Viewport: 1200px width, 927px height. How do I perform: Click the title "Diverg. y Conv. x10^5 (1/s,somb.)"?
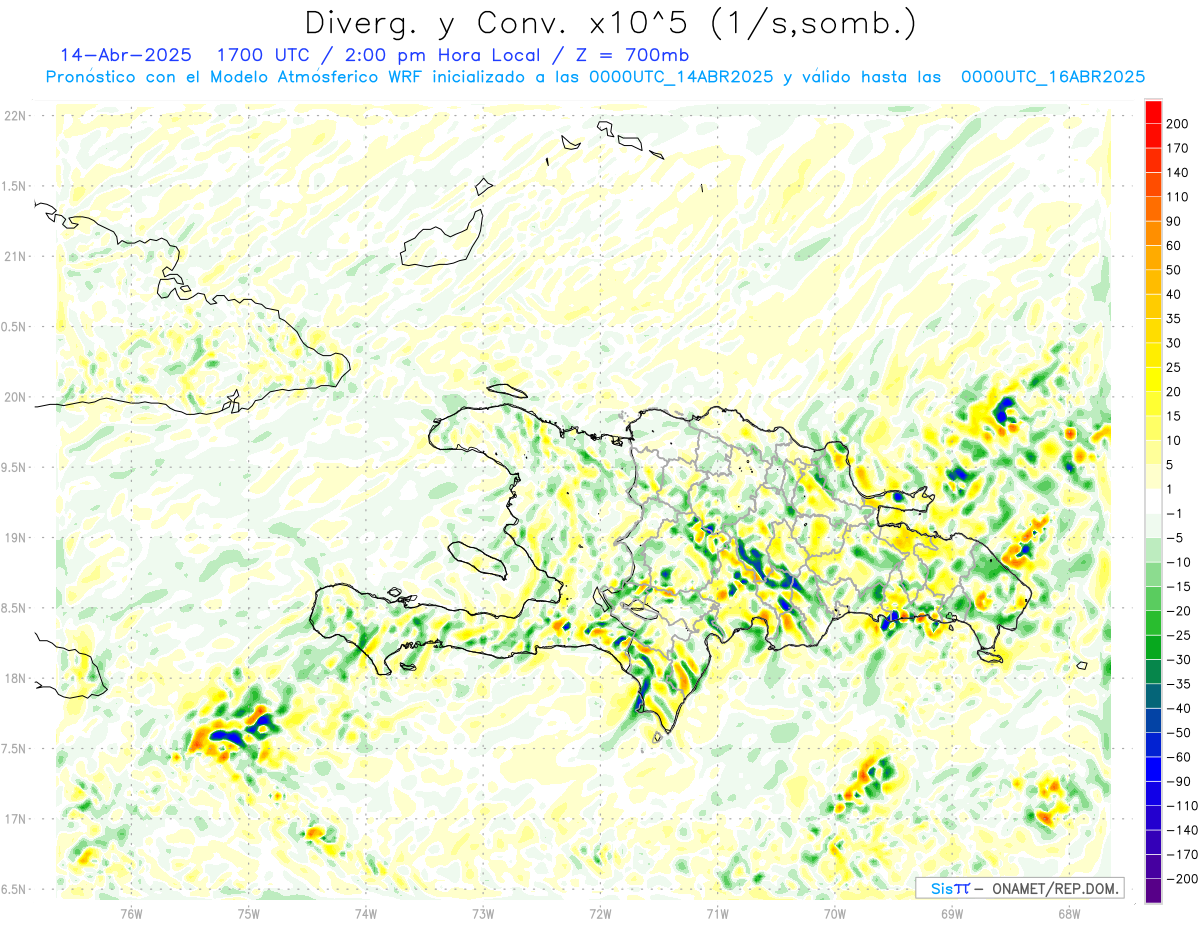(611, 23)
